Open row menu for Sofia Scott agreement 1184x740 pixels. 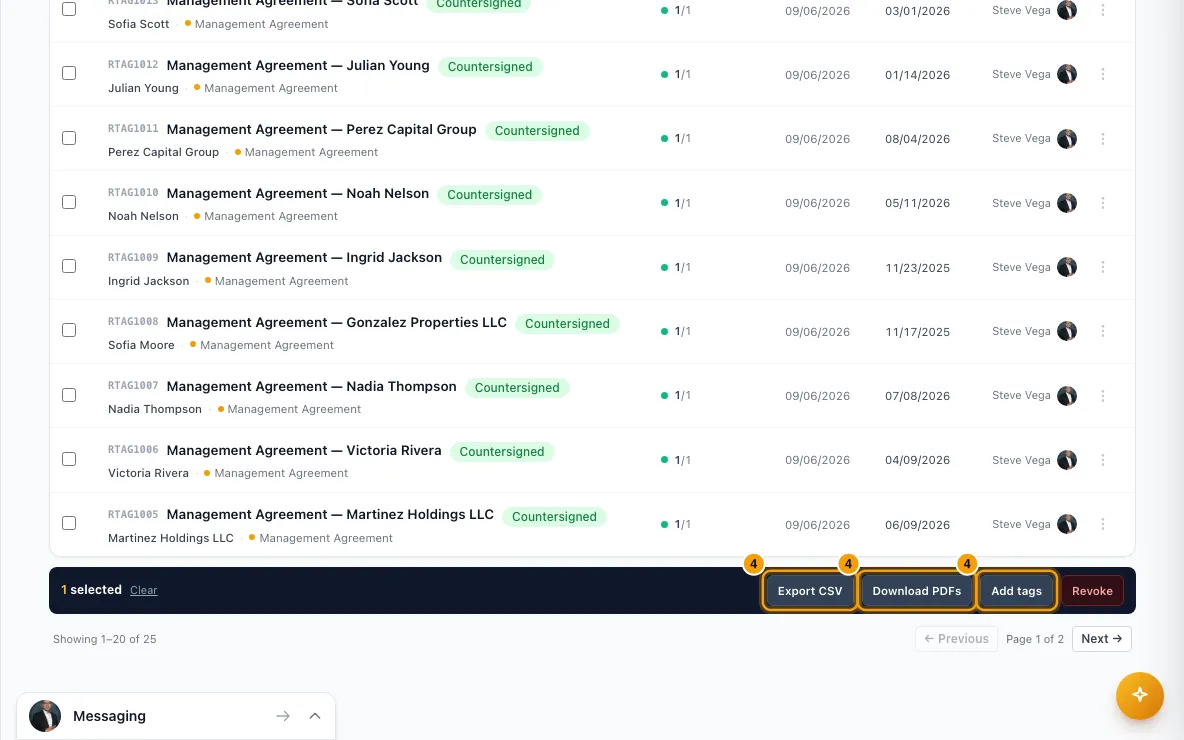pos(1102,10)
